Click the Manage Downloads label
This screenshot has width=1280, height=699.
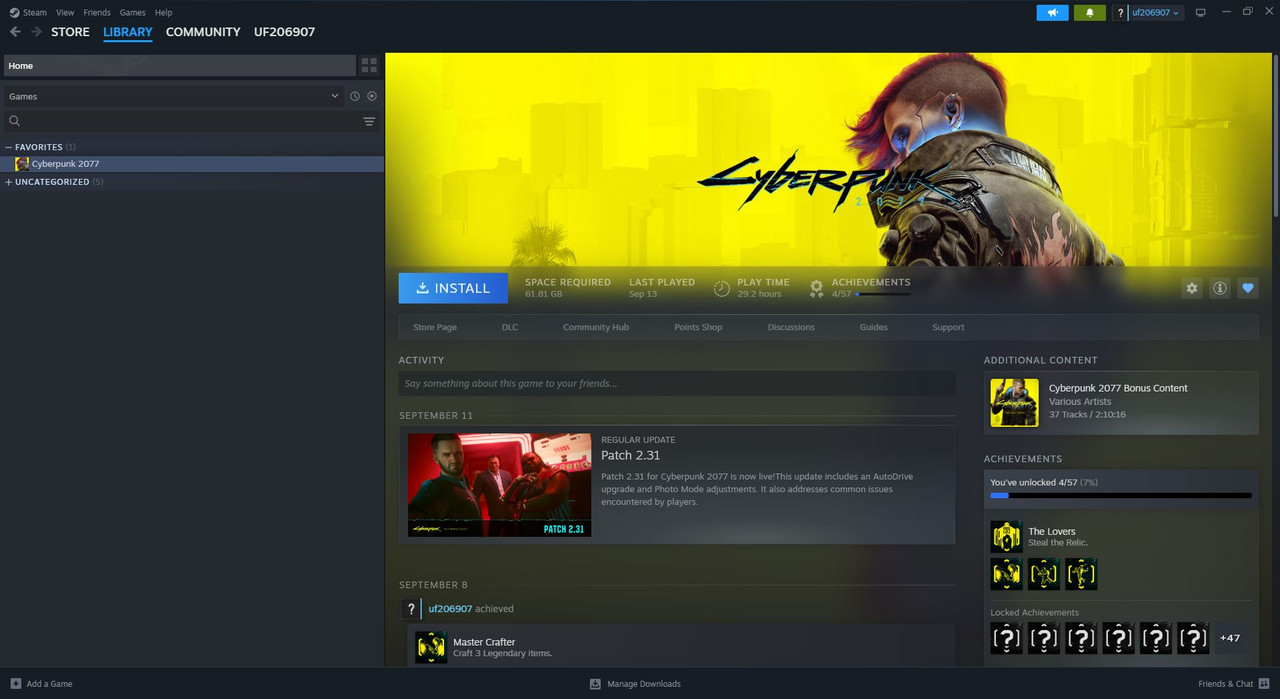point(644,684)
